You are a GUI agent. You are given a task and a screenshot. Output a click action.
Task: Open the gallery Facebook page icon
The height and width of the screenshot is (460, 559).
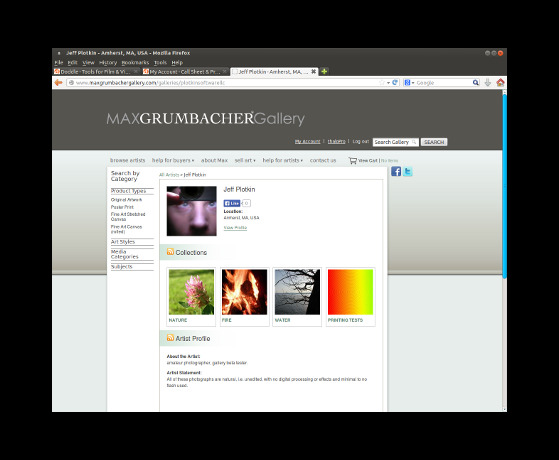396,172
